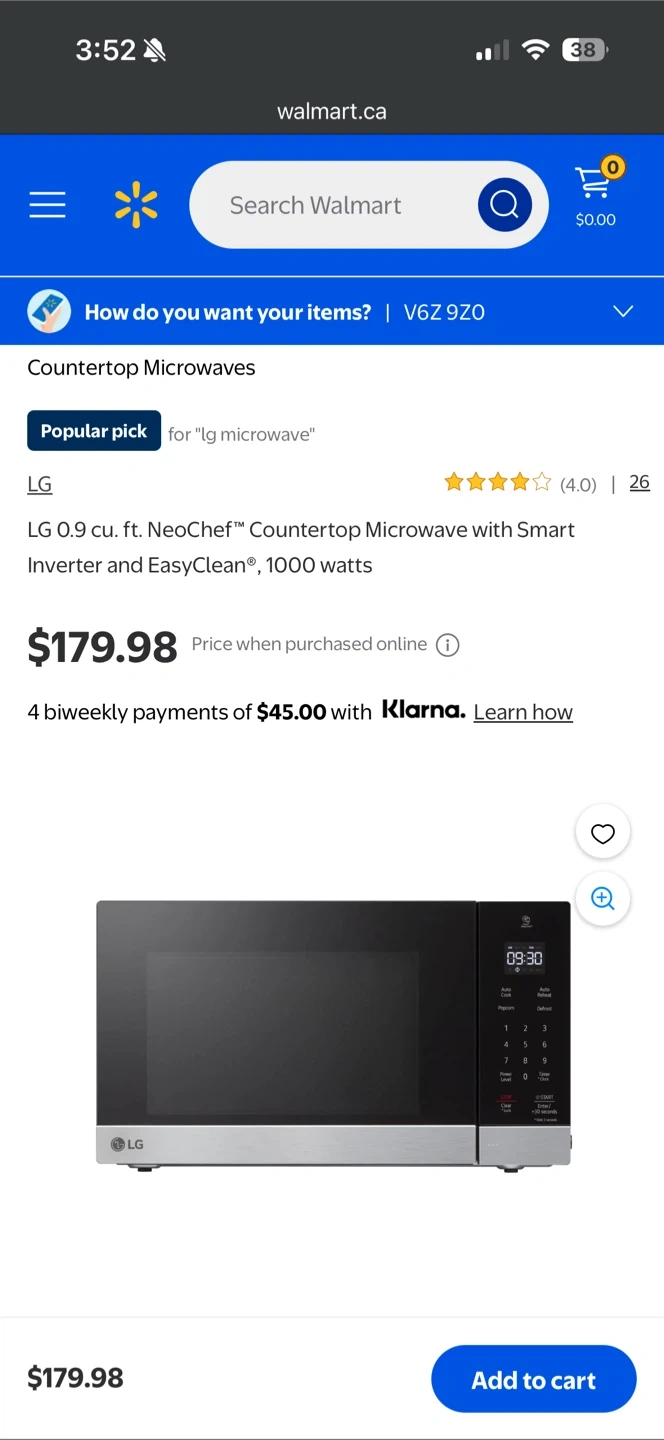Add microwave to wishlist with heart icon
Viewport: 664px width, 1440px height.
[x=602, y=833]
